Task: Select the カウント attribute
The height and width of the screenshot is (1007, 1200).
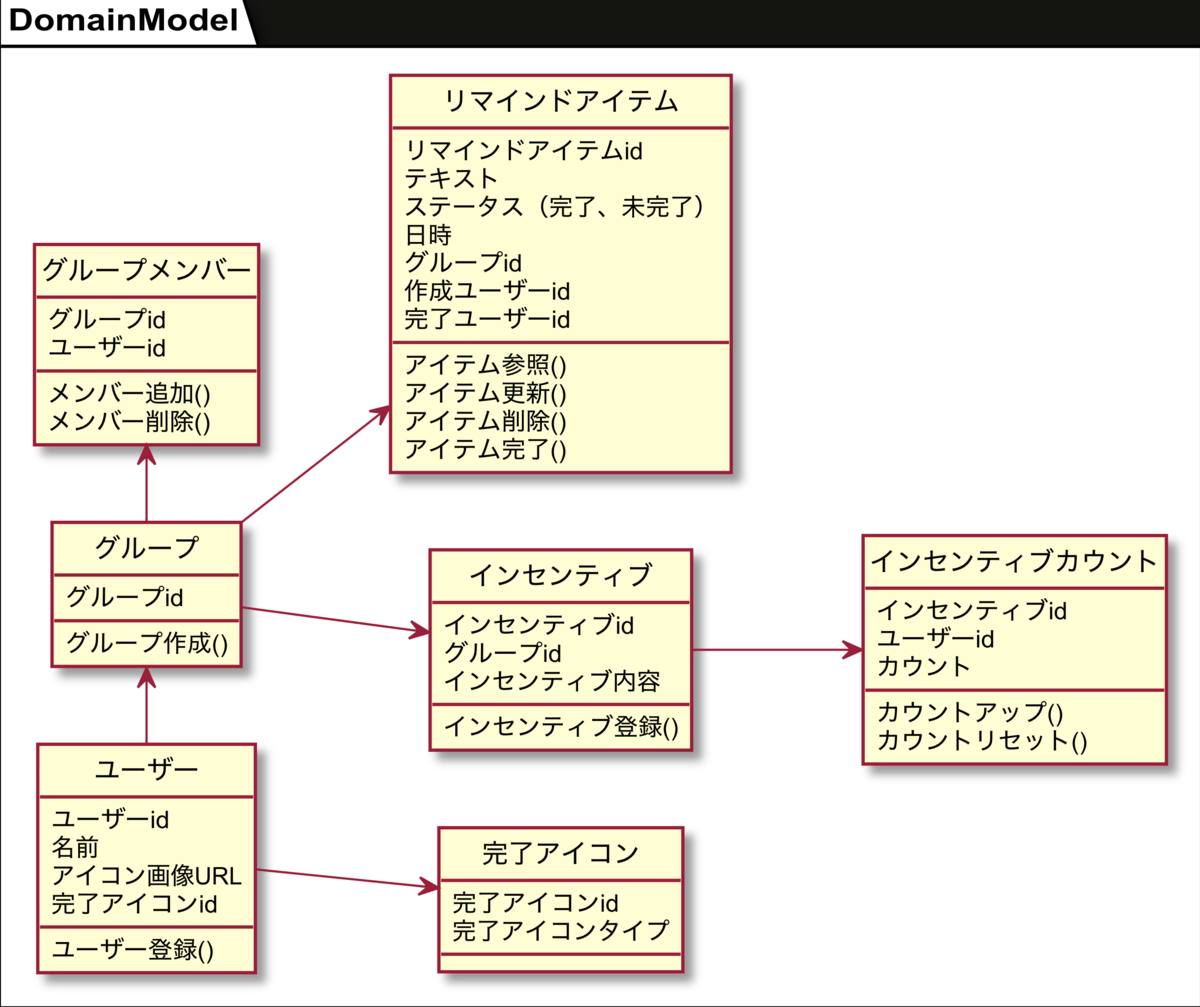Action: tap(924, 665)
